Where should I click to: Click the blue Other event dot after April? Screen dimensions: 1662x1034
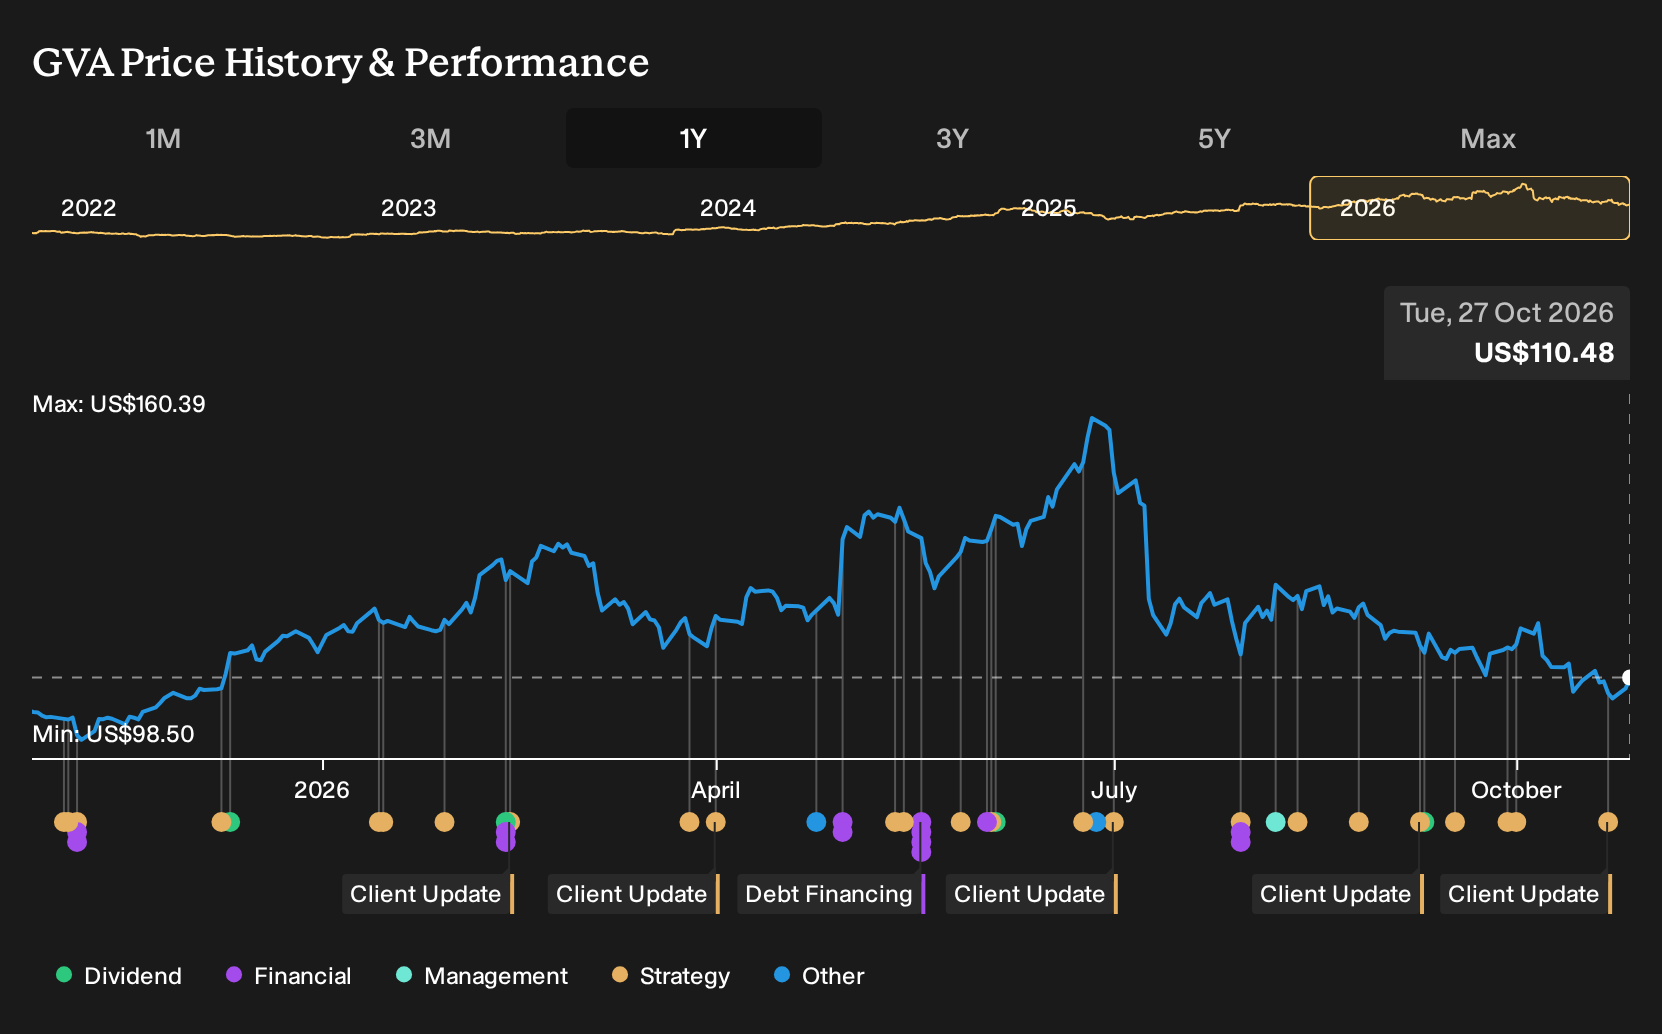816,822
